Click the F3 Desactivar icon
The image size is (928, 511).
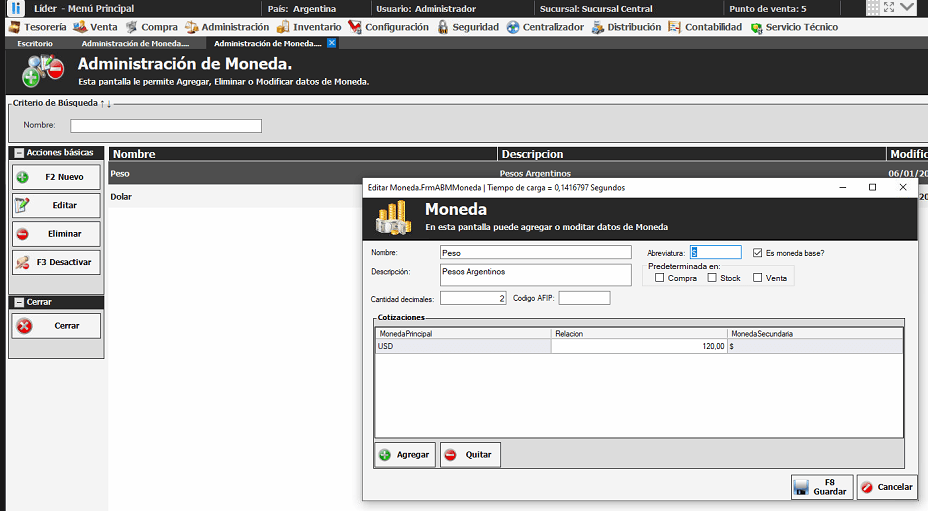click(23, 262)
